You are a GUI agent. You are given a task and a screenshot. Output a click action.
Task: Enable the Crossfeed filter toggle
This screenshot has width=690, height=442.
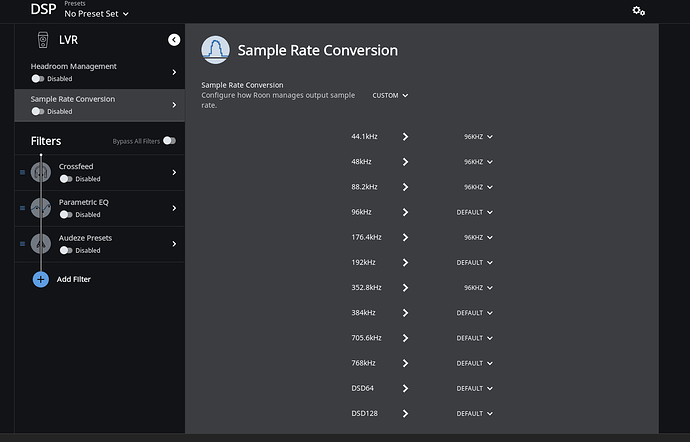click(x=66, y=179)
